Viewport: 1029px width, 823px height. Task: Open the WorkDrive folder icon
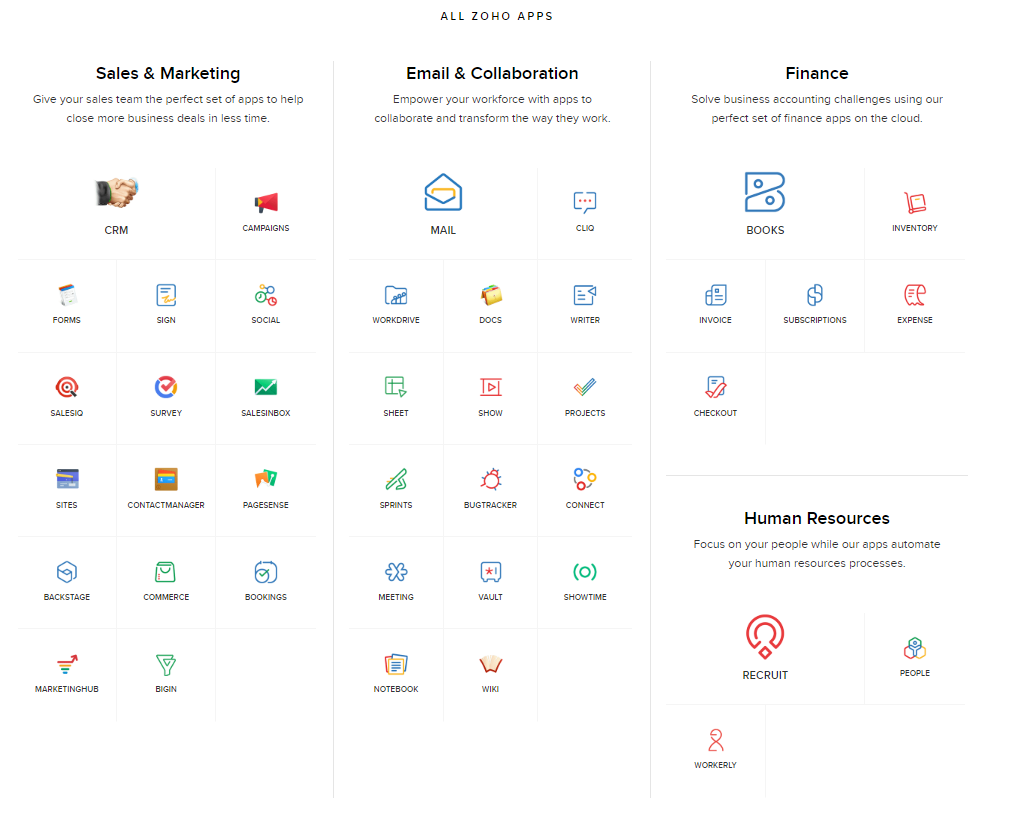pos(396,295)
